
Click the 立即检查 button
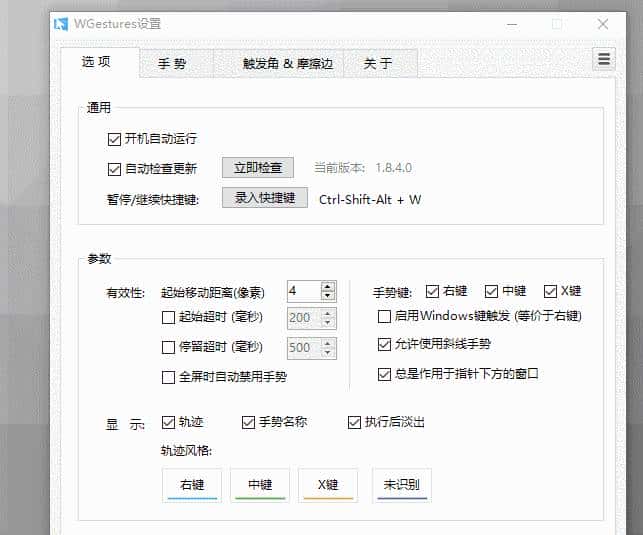point(258,168)
